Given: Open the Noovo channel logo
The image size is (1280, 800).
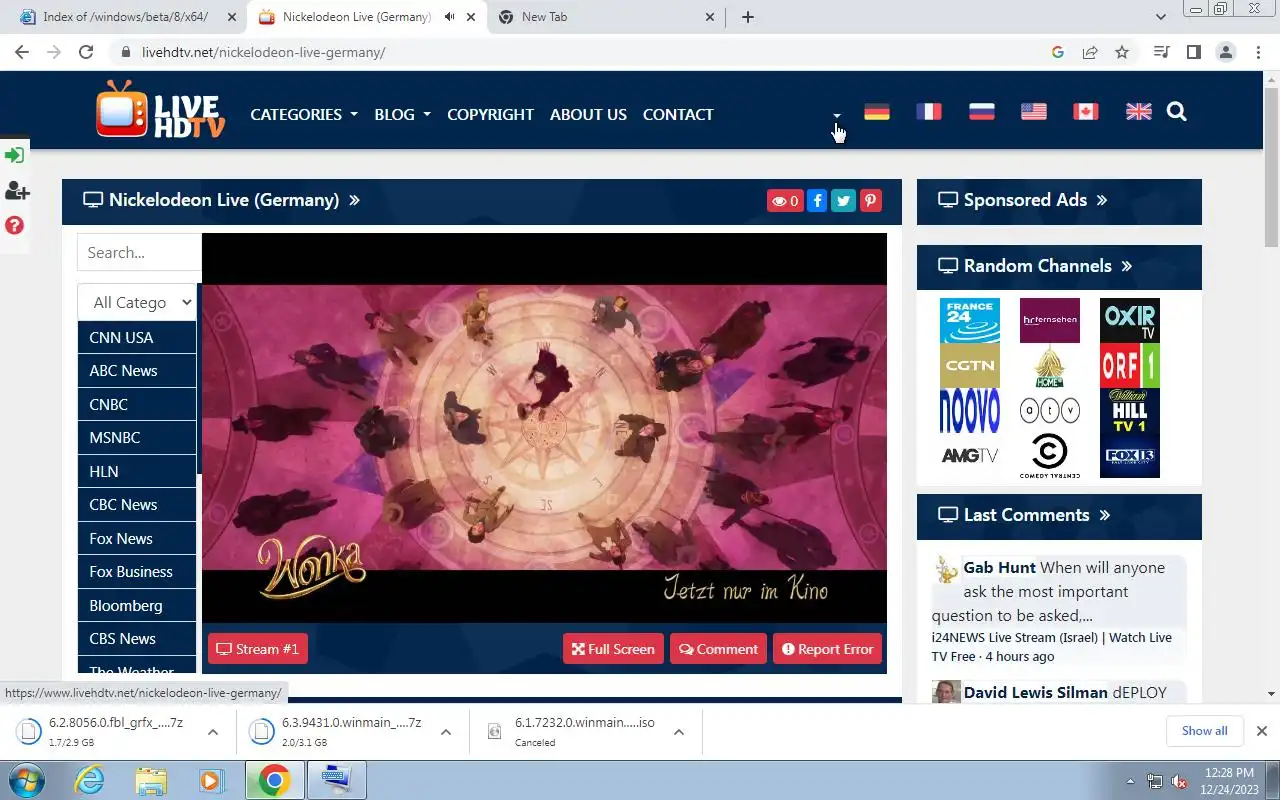Looking at the screenshot, I should point(970,411).
